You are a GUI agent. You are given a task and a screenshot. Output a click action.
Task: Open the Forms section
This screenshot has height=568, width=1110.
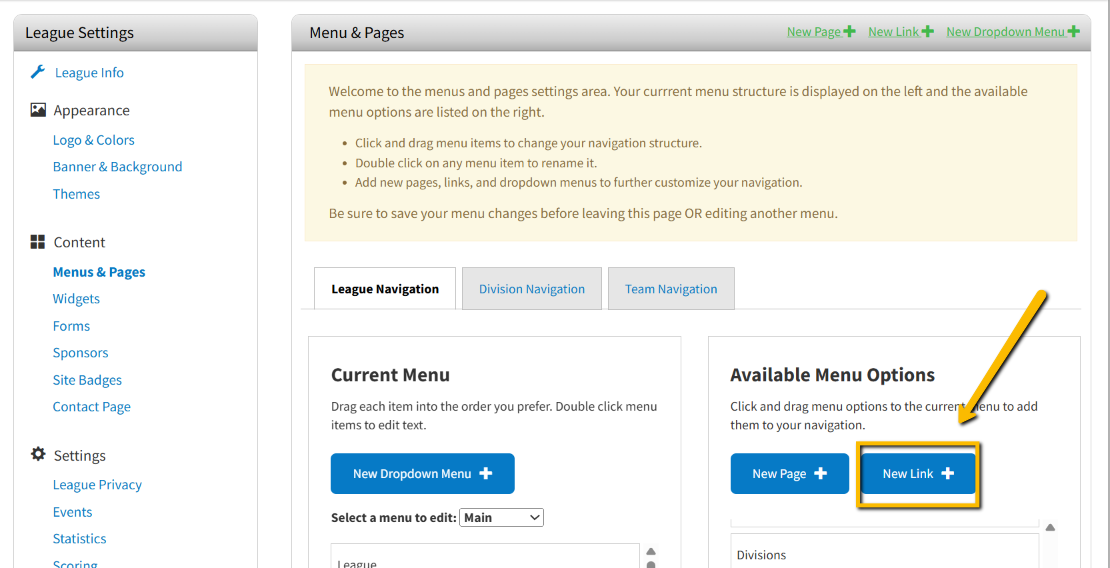click(71, 326)
